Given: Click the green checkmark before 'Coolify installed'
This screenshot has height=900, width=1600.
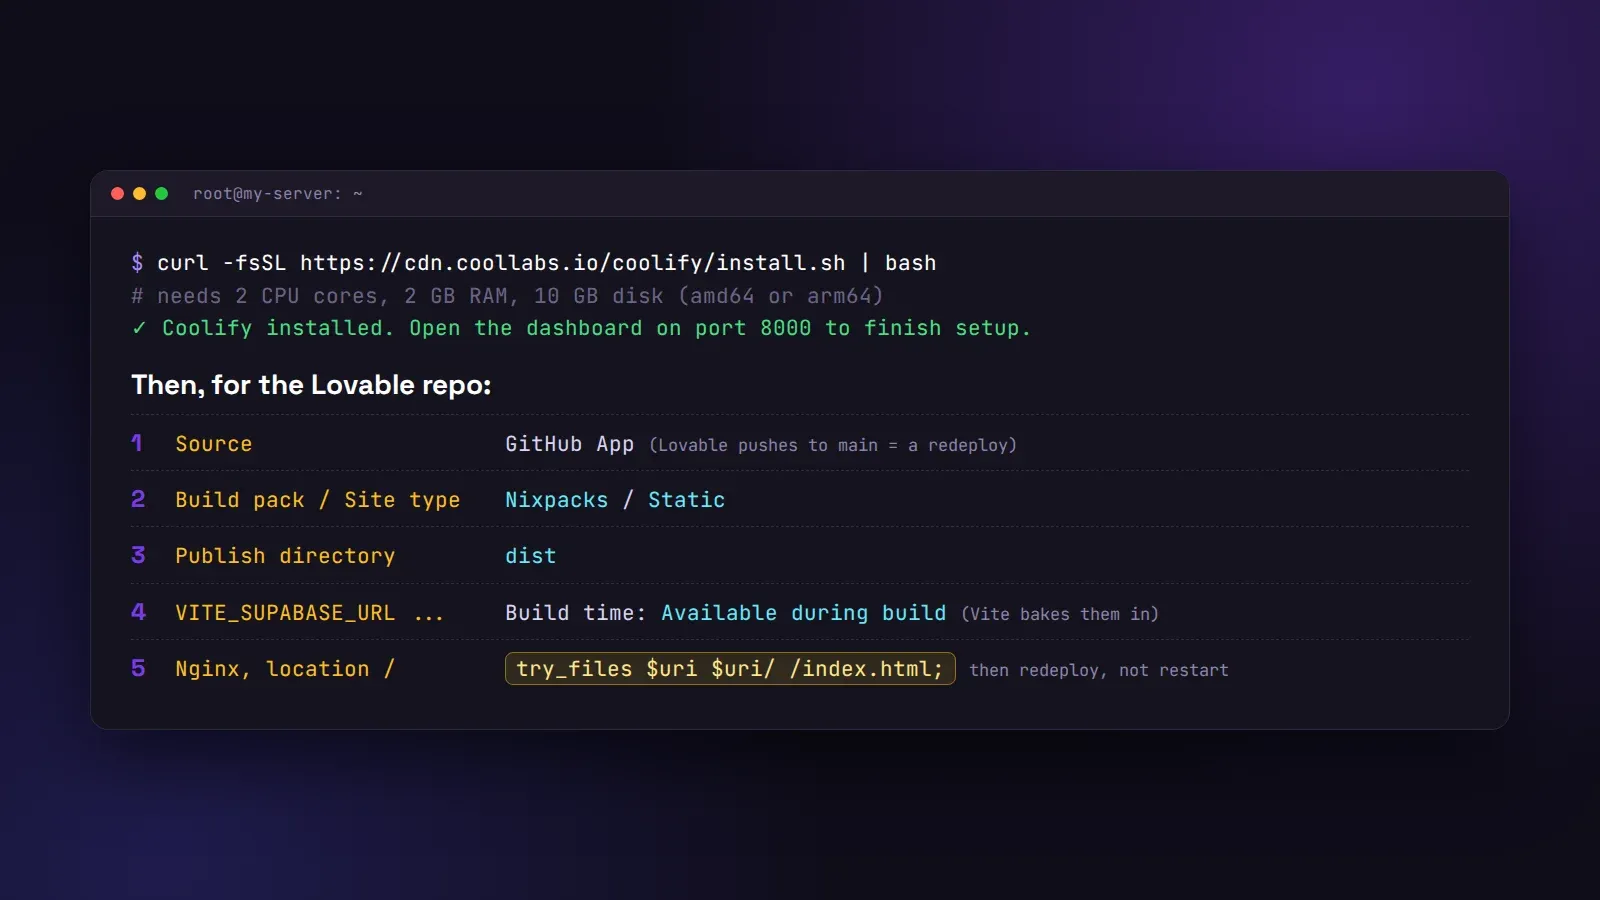Looking at the screenshot, I should pyautogui.click(x=139, y=328).
